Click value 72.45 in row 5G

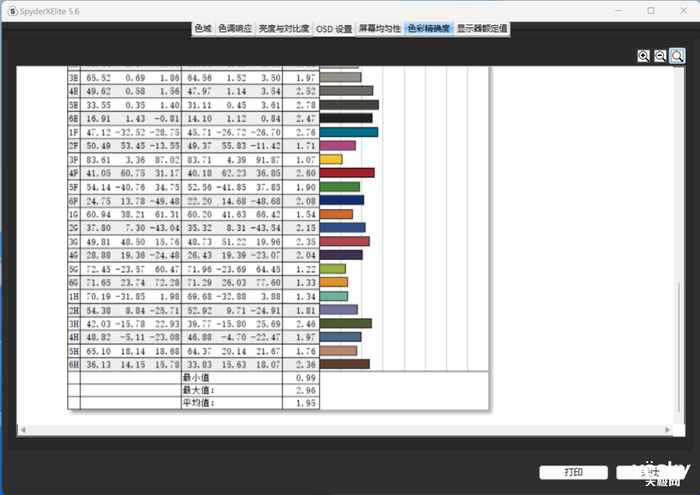pyautogui.click(x=98, y=269)
